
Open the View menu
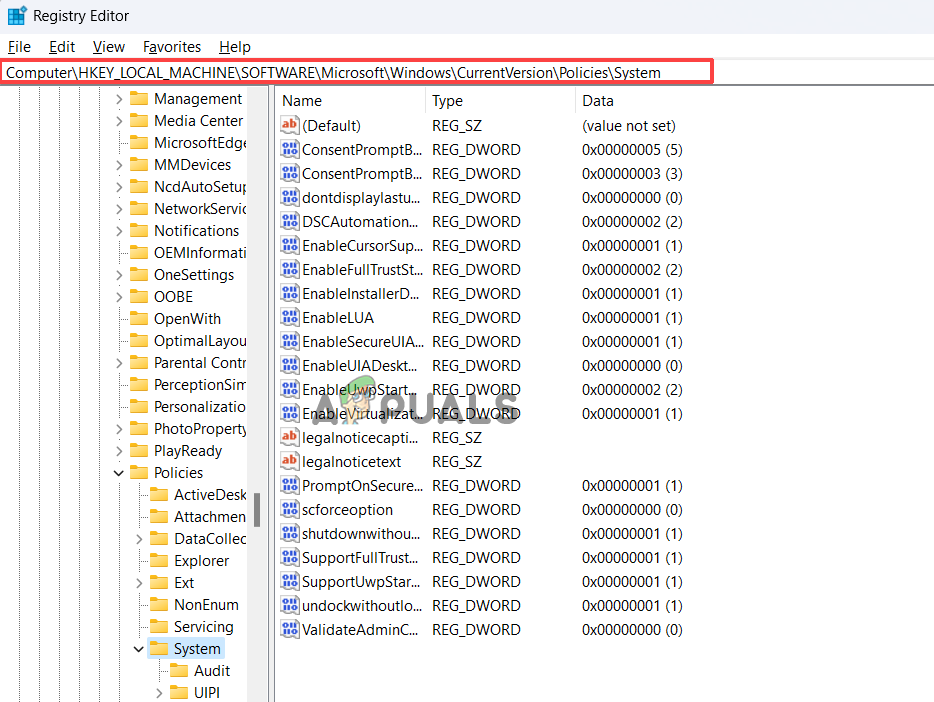click(x=108, y=46)
